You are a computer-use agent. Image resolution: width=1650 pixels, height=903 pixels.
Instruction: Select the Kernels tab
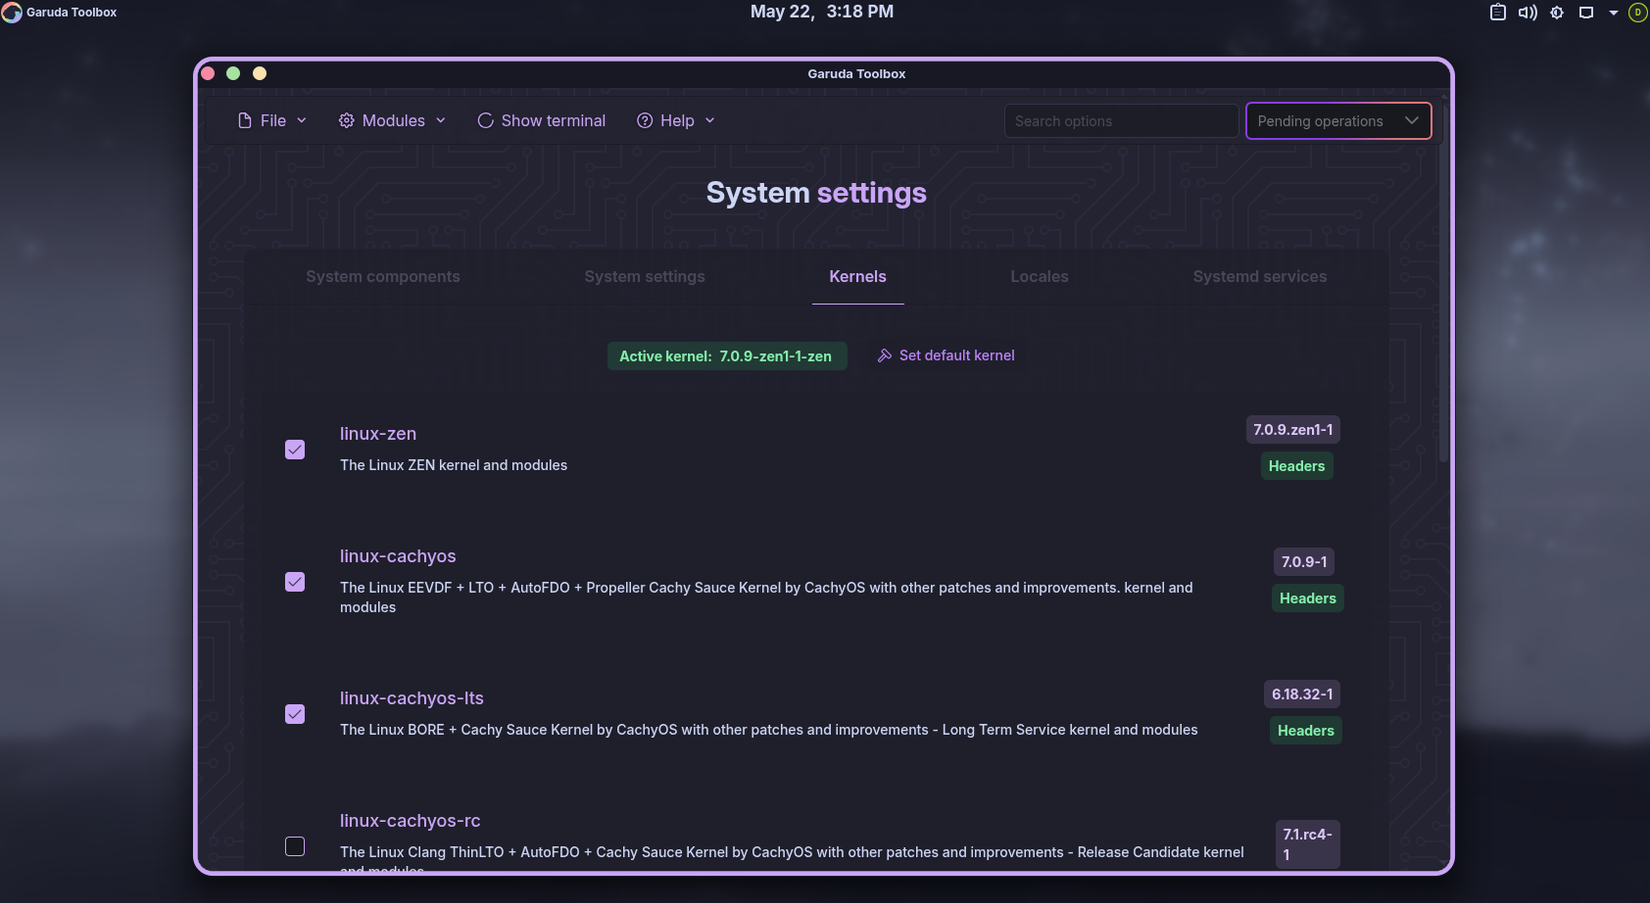857,277
